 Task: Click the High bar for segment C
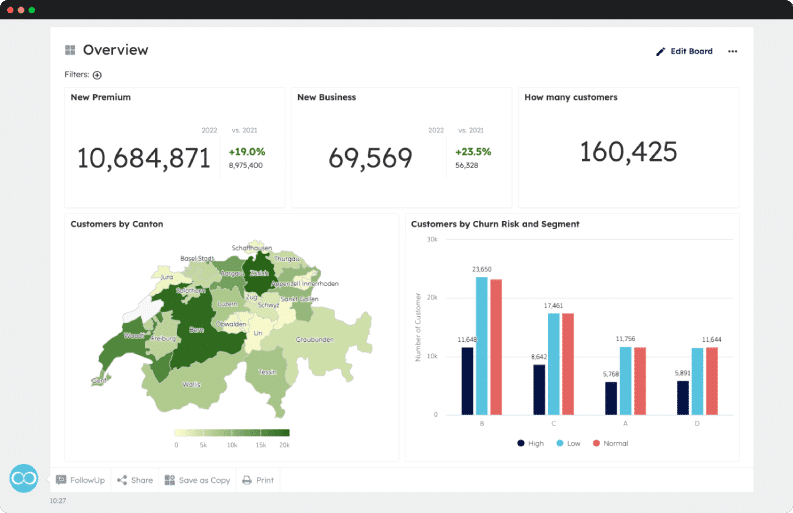coord(539,390)
